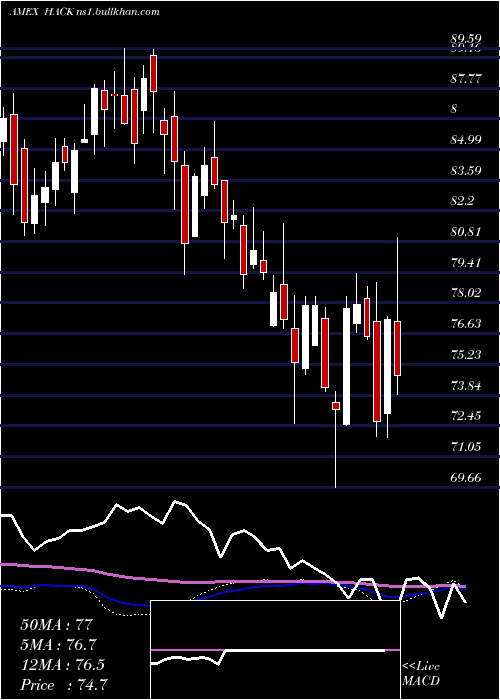Viewport: 500px width, 700px height.
Task: Click the 84.99 price axis label
Action: [467, 140]
